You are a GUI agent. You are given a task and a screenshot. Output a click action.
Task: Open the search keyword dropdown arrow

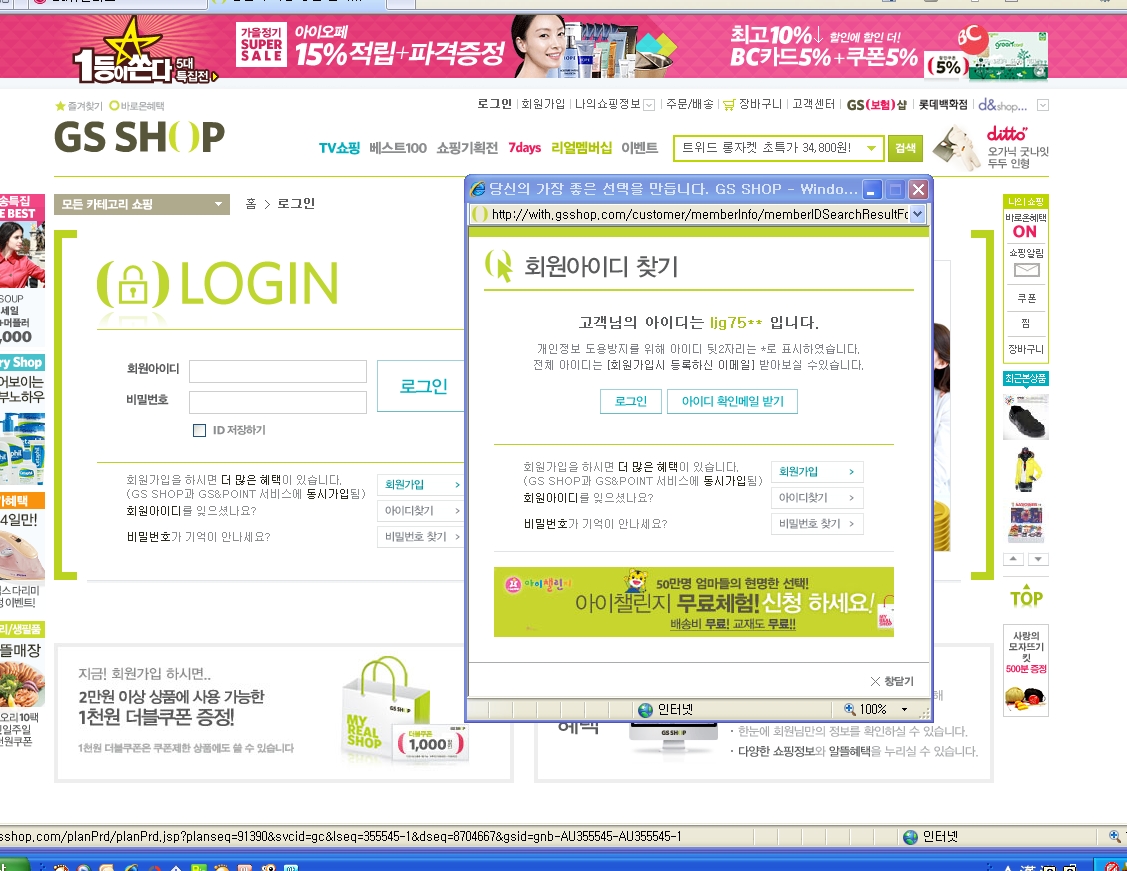pos(871,148)
